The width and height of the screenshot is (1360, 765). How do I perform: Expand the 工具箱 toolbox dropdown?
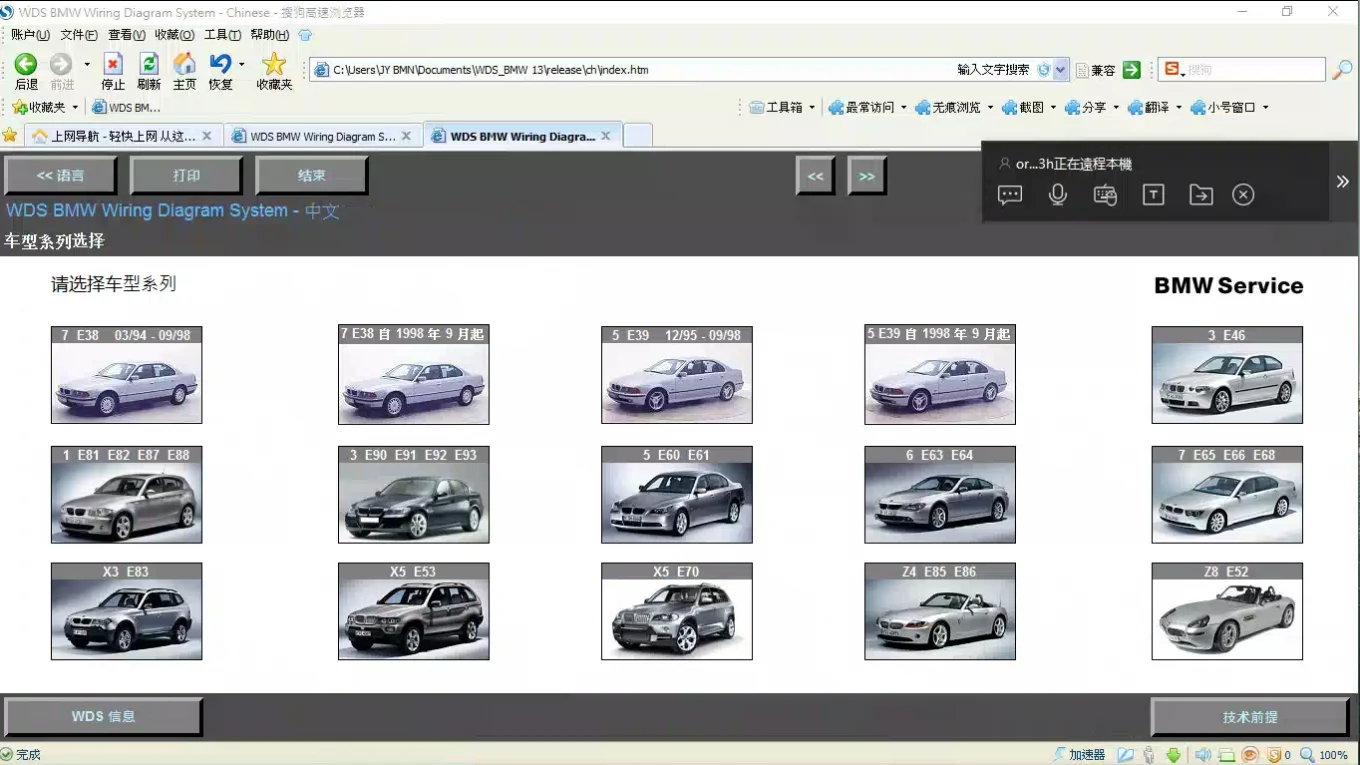click(812, 107)
